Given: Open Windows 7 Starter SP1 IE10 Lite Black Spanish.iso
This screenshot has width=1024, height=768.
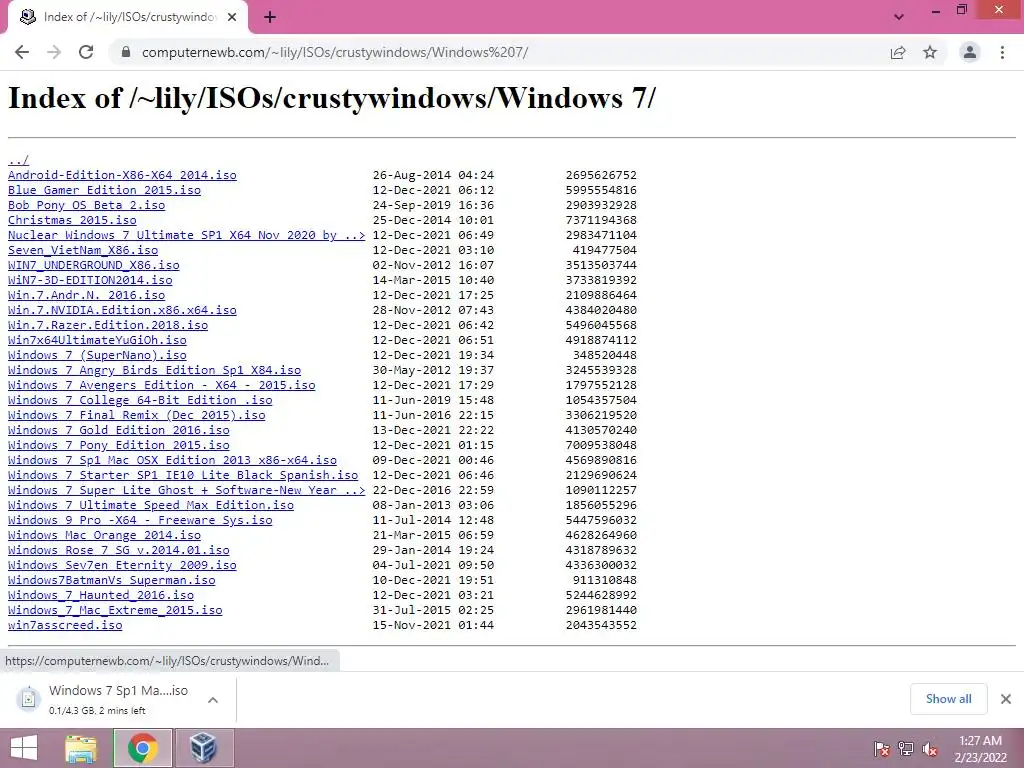Looking at the screenshot, I should [183, 475].
